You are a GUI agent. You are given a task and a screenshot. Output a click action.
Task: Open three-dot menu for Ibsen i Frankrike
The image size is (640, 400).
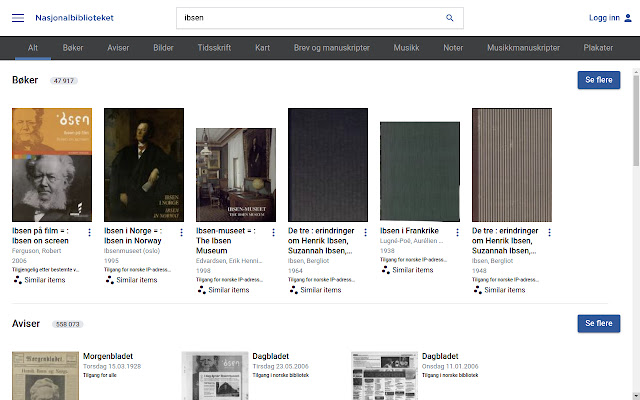[457, 232]
